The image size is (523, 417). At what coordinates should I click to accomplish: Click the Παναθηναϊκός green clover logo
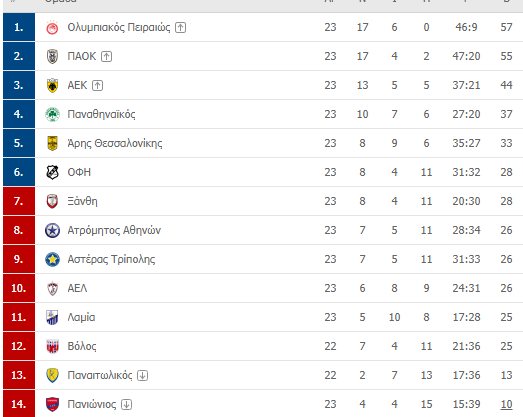(x=52, y=114)
